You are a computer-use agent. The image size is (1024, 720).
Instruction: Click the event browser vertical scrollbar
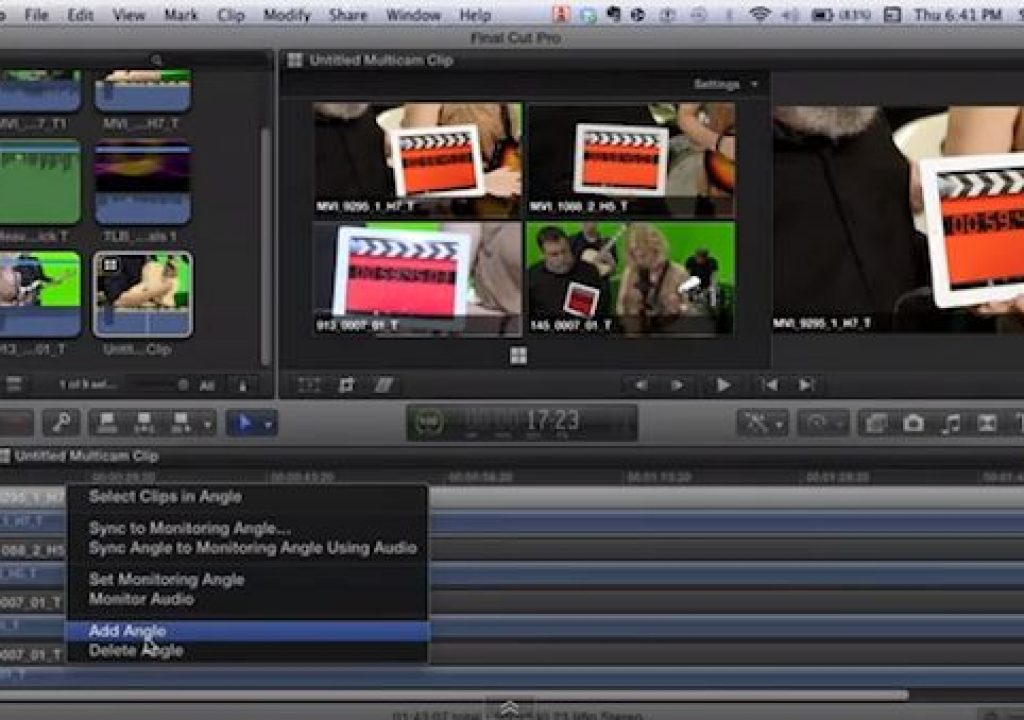tap(265, 246)
